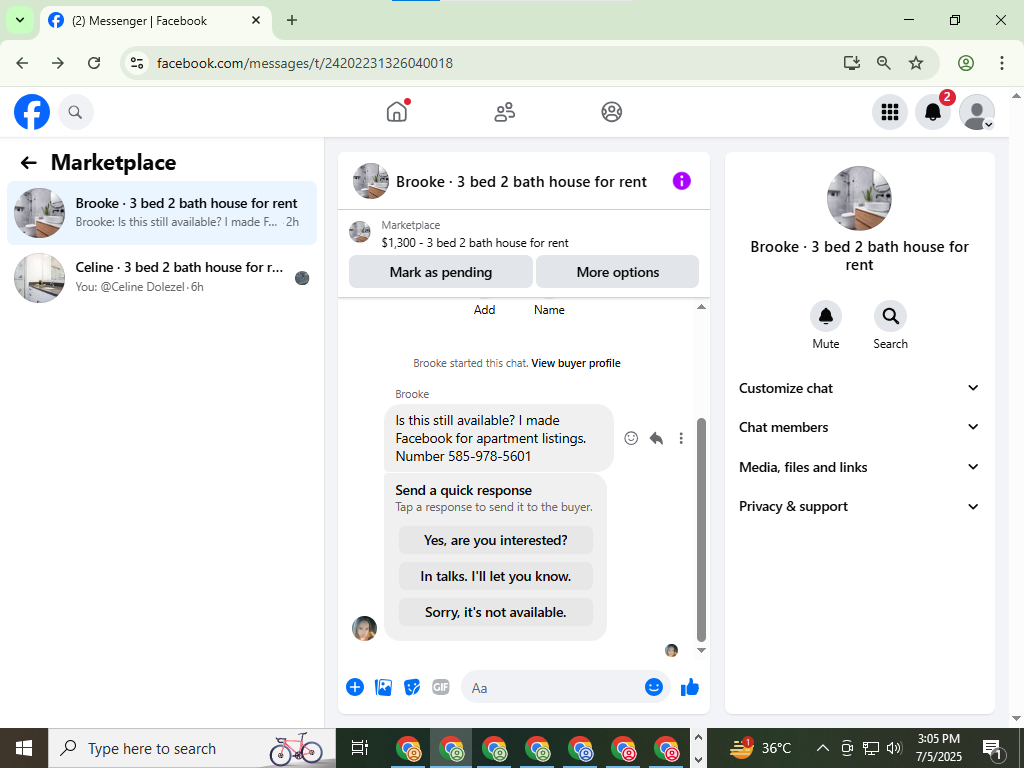Open account profile avatar menu
This screenshot has height=768, width=1024.
coord(977,112)
